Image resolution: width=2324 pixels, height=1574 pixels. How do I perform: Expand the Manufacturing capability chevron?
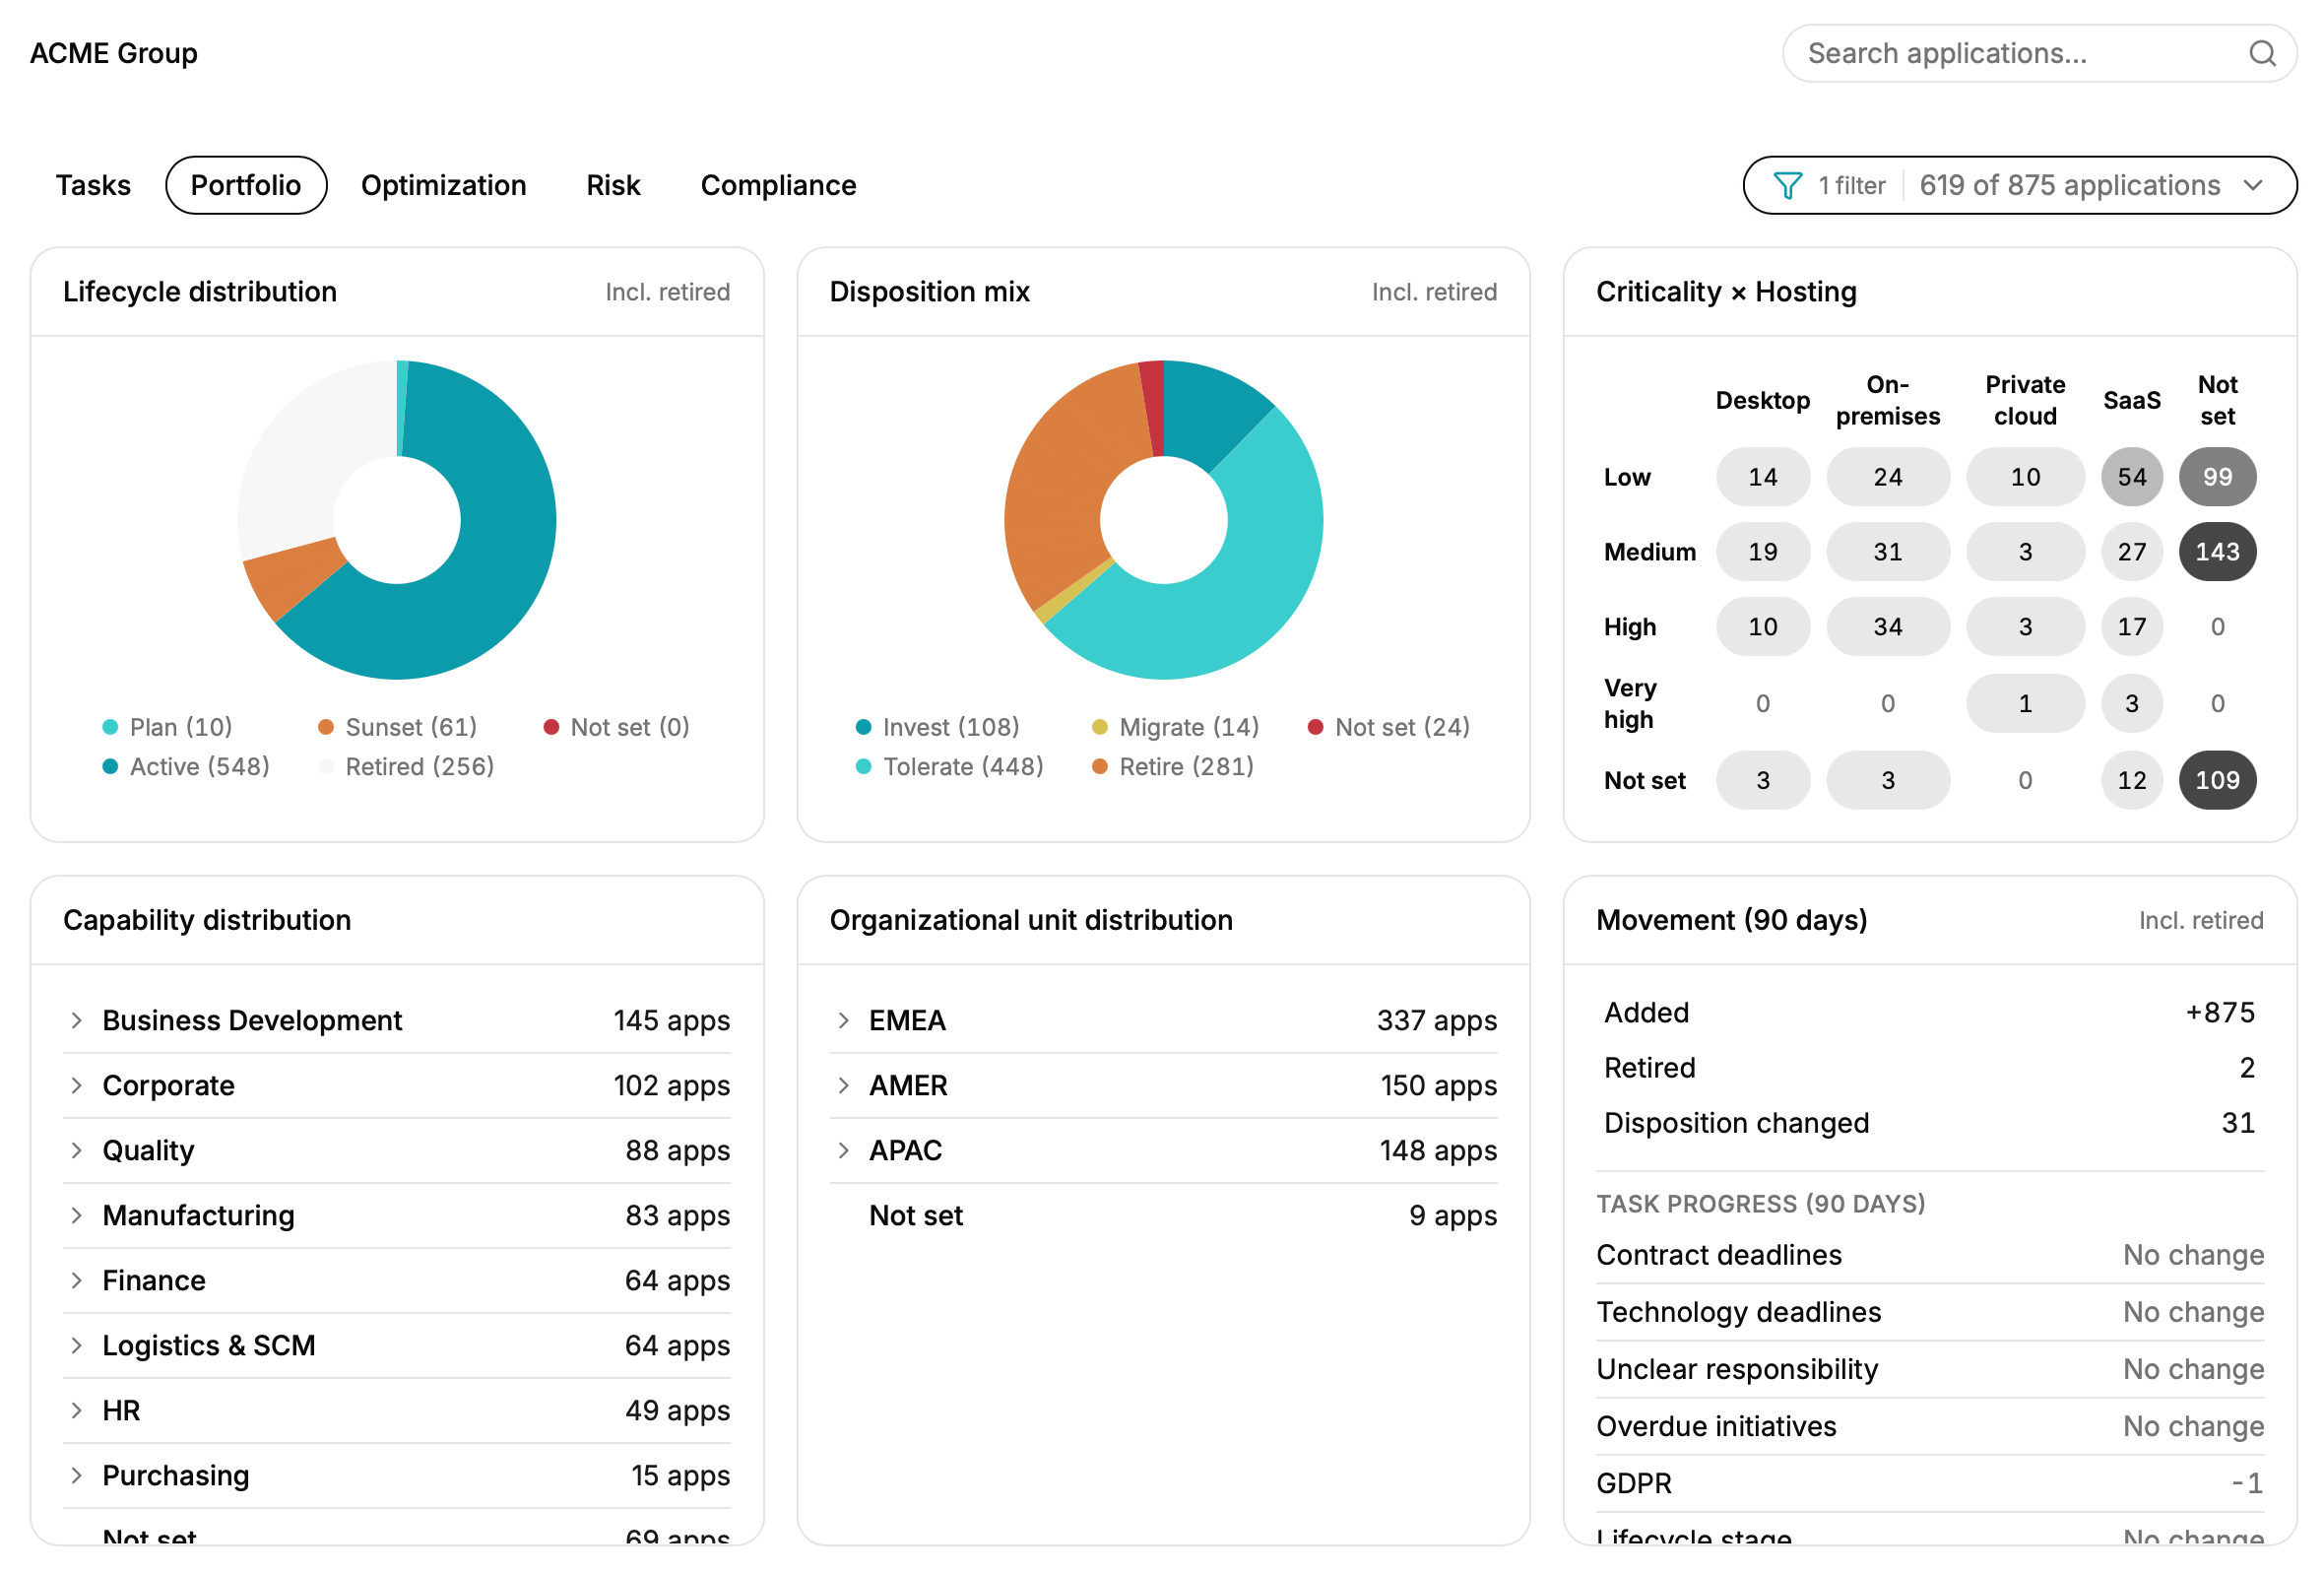click(x=77, y=1215)
